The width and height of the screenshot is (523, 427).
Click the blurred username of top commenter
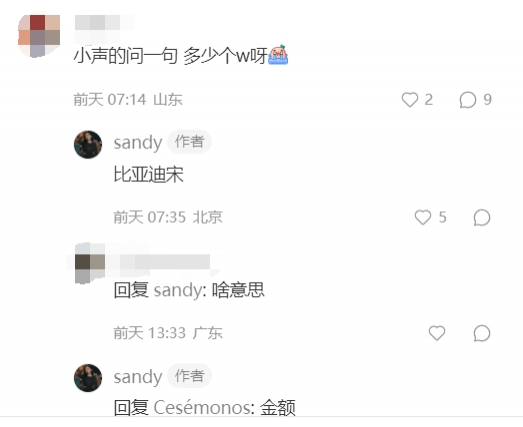coord(105,23)
